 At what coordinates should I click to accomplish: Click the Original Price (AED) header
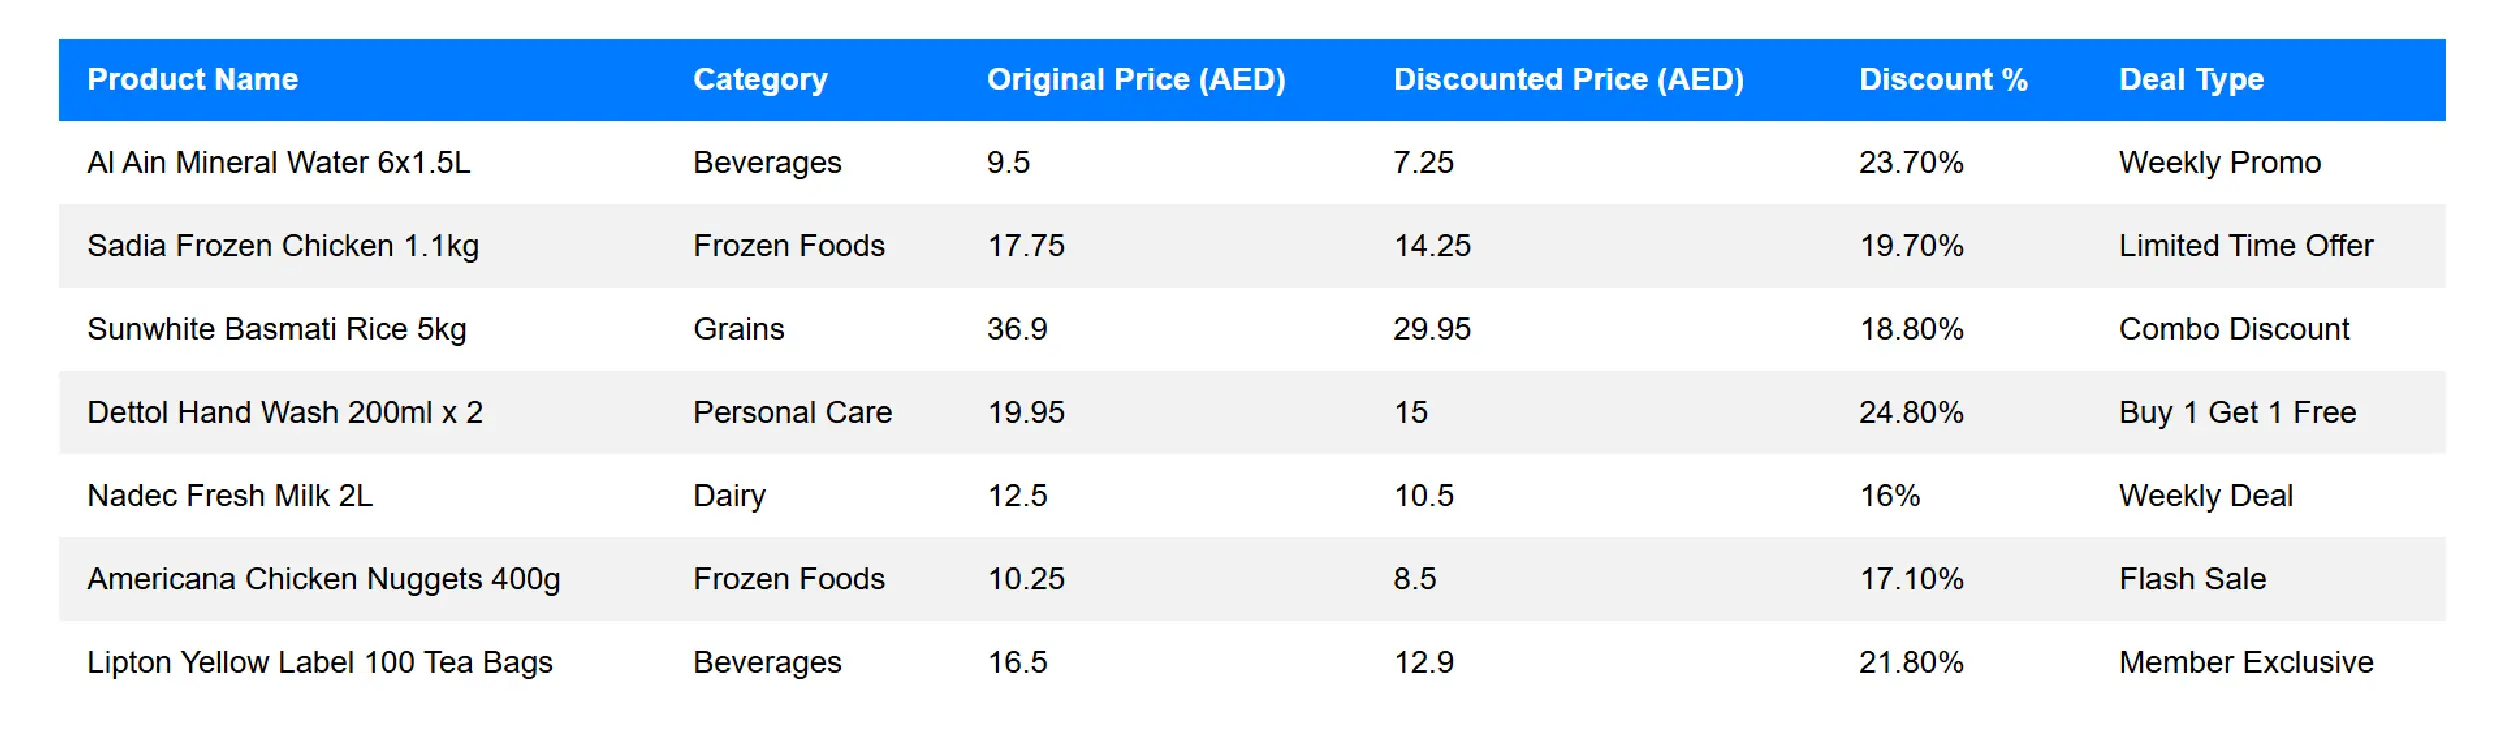[1136, 80]
